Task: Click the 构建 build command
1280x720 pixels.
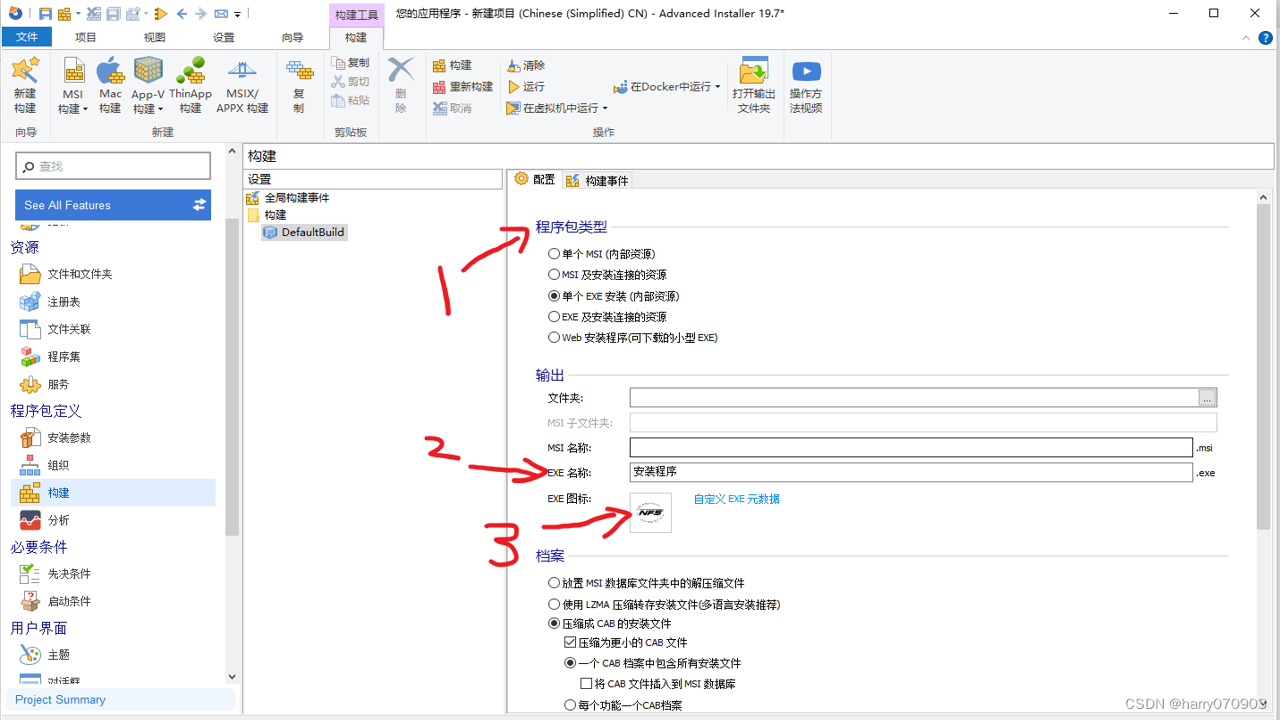Action: 452,65
